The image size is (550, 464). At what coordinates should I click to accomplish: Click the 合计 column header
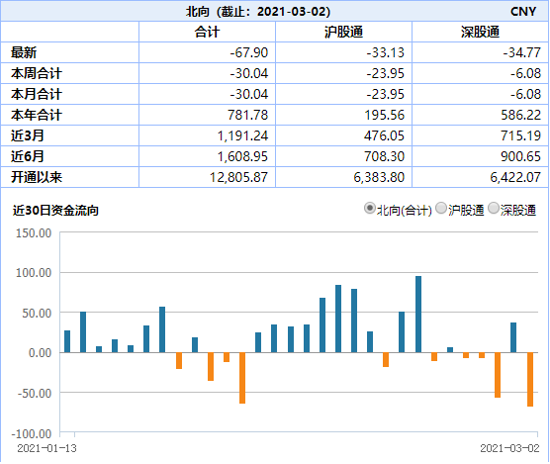(x=207, y=32)
